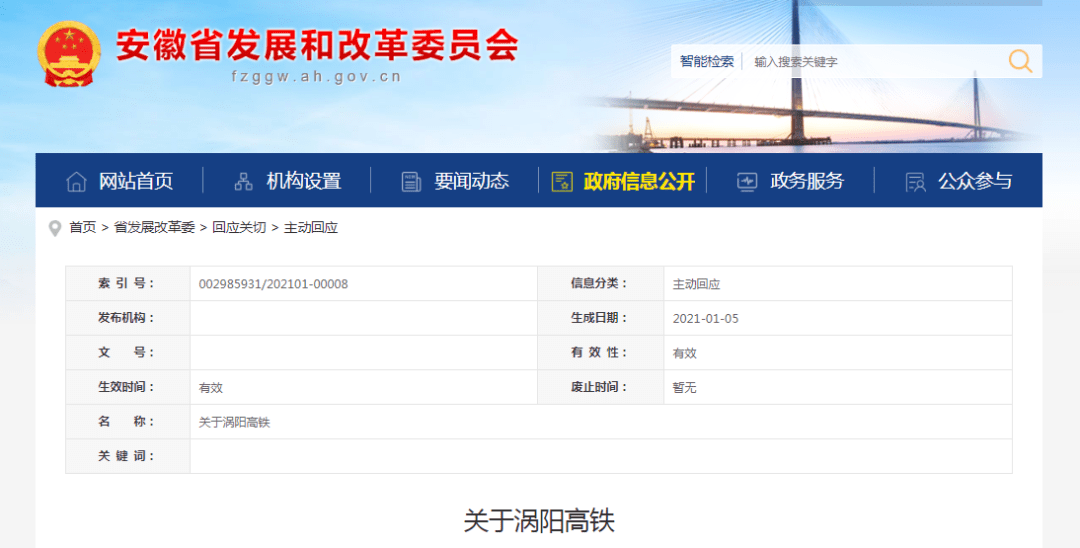The height and width of the screenshot is (548, 1080).
Task: Click the 主动回应 category value in table
Action: click(696, 284)
